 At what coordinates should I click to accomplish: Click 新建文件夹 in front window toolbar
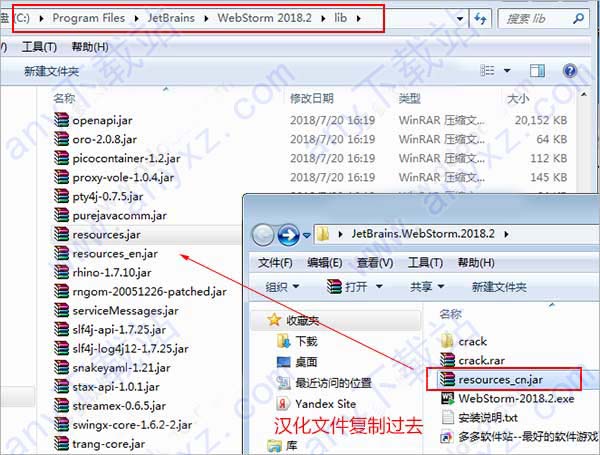tap(499, 287)
